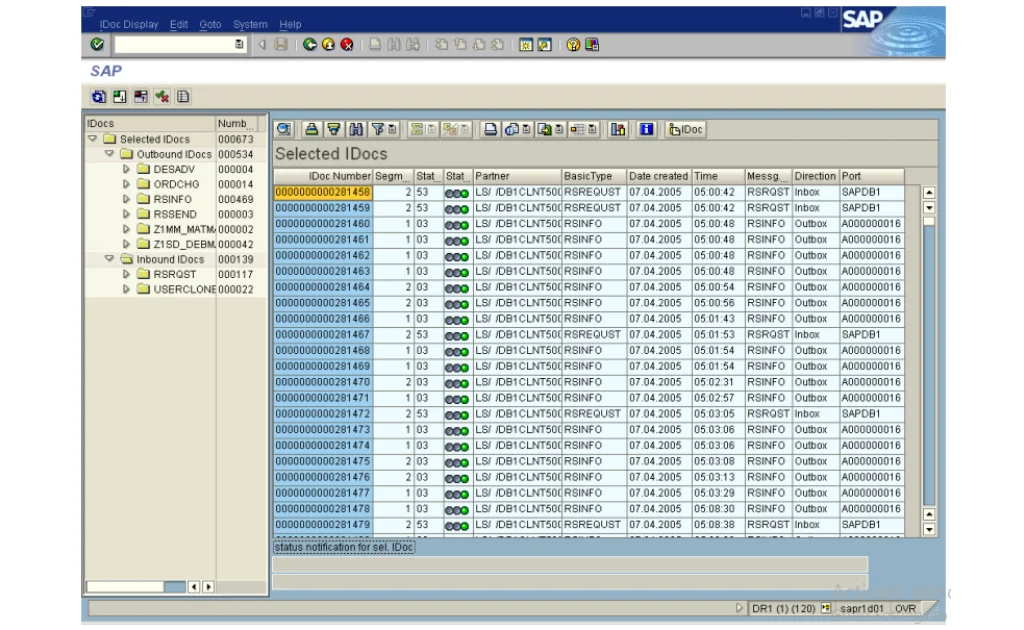1024x630 pixels.
Task: Select the ORDCHG folder in the tree
Action: point(176,184)
